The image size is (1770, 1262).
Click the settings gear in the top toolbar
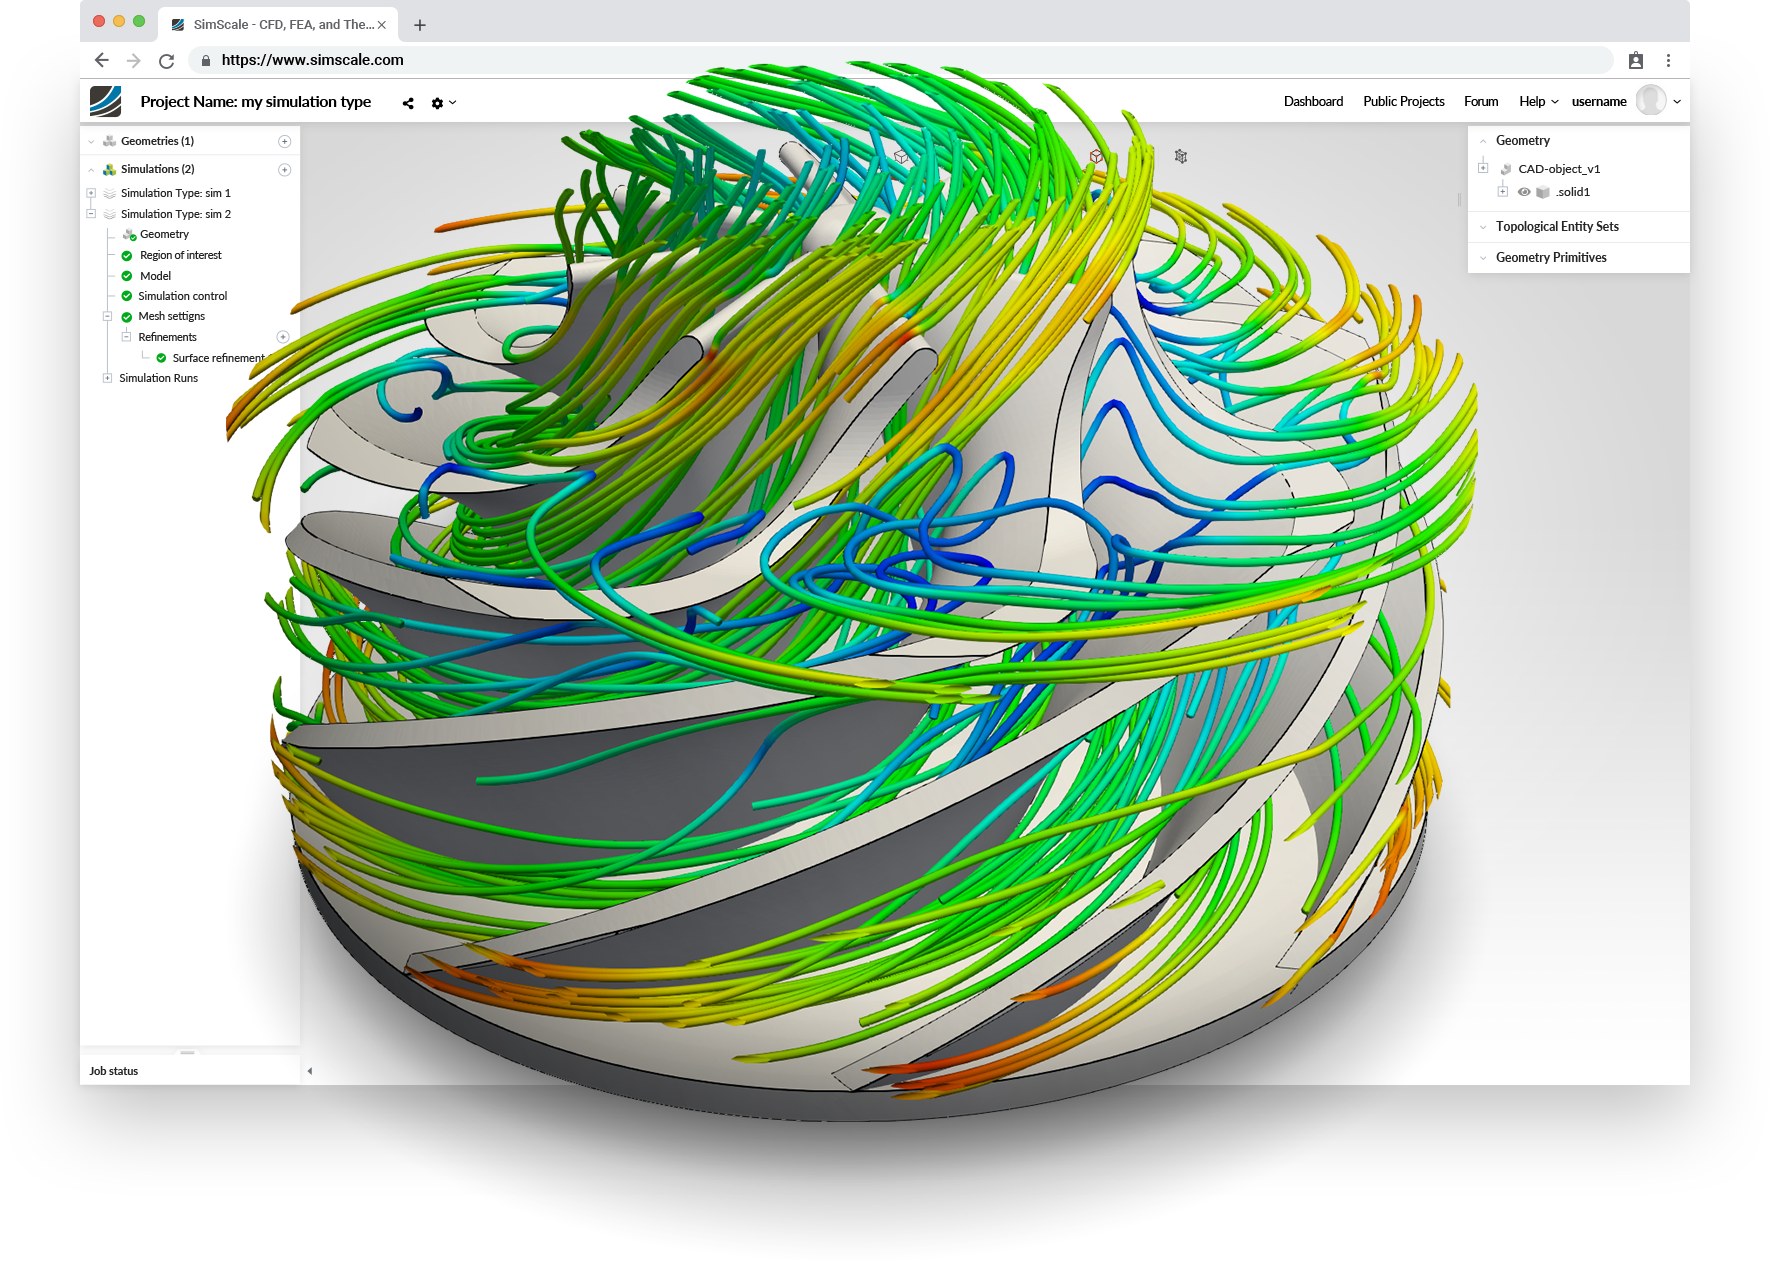[437, 103]
